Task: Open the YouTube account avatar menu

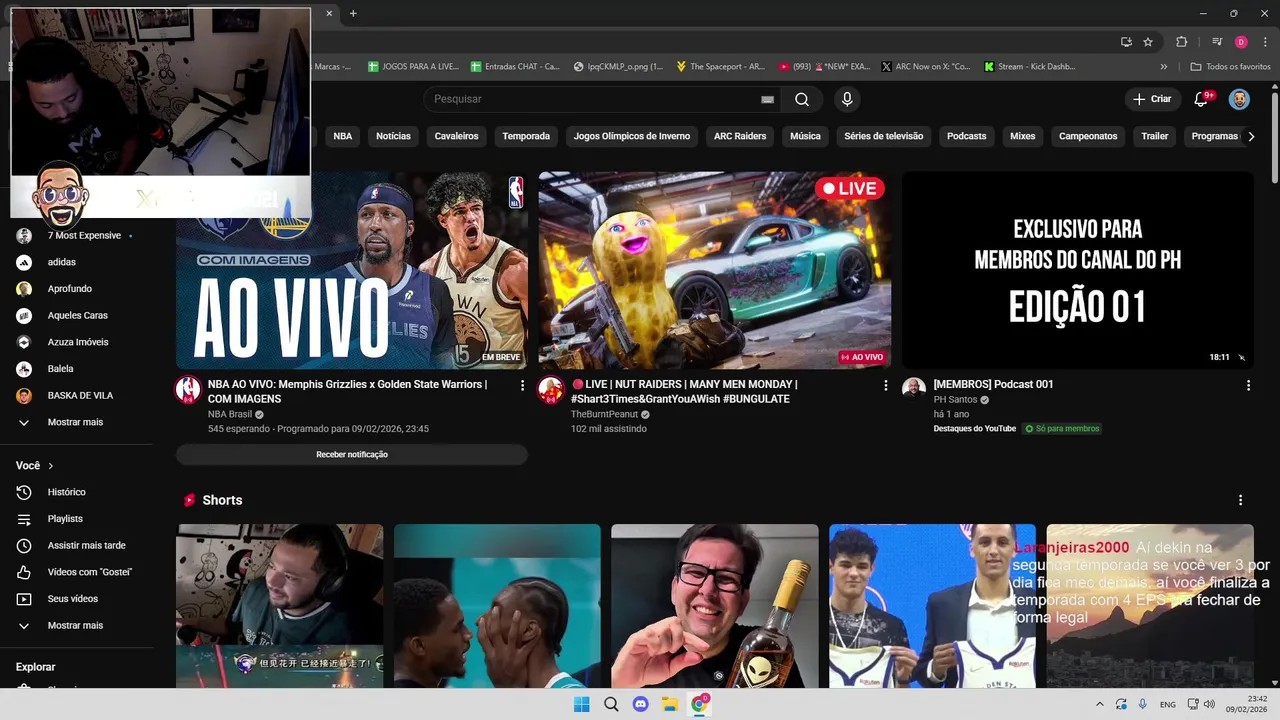Action: click(1239, 99)
